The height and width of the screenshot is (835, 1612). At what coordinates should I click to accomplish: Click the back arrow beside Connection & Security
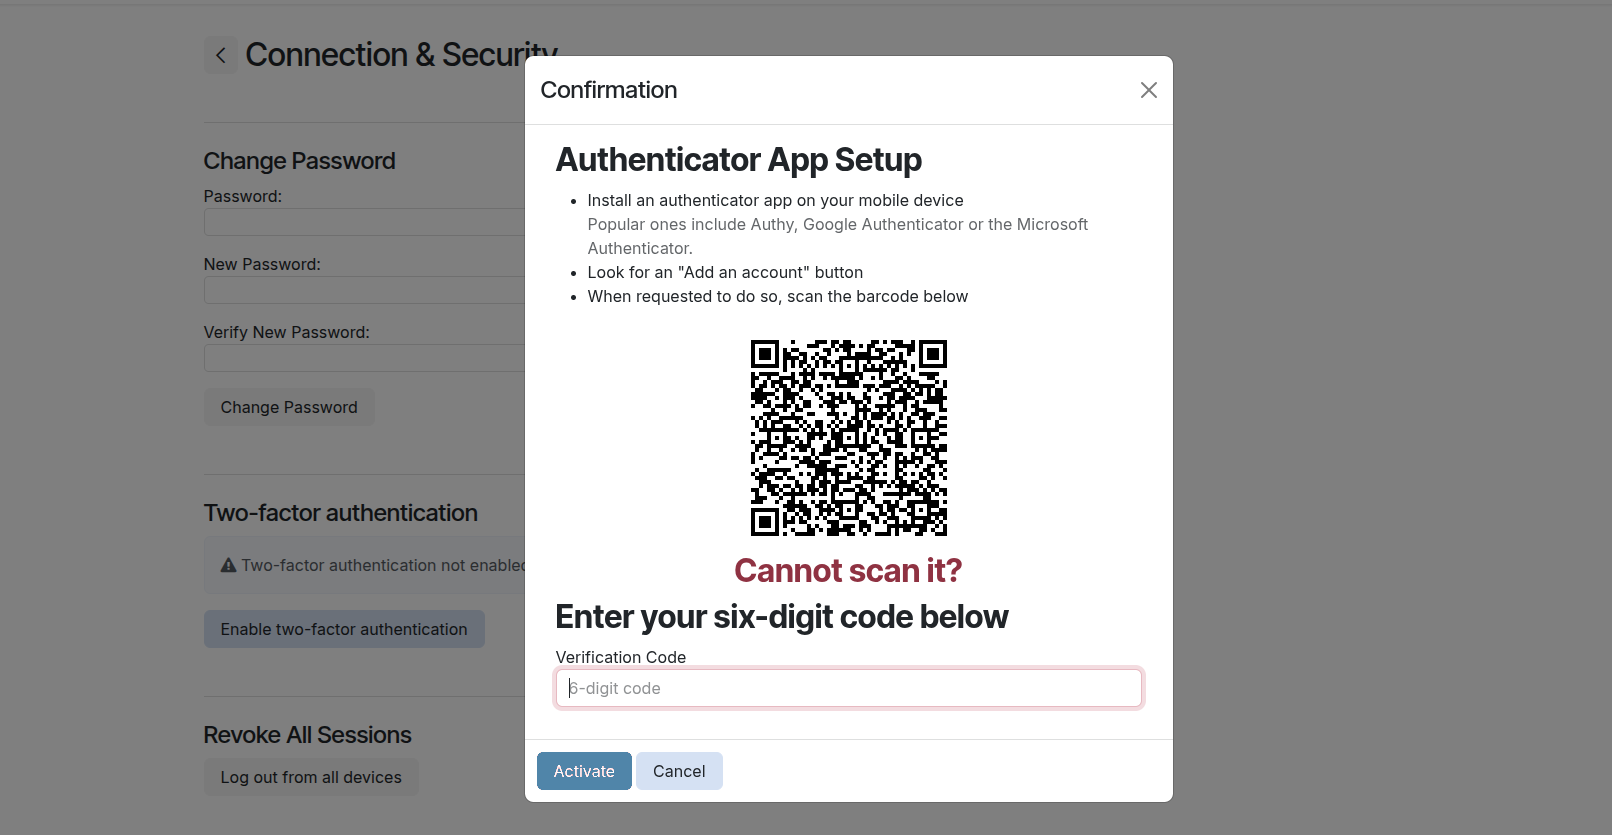coord(221,55)
